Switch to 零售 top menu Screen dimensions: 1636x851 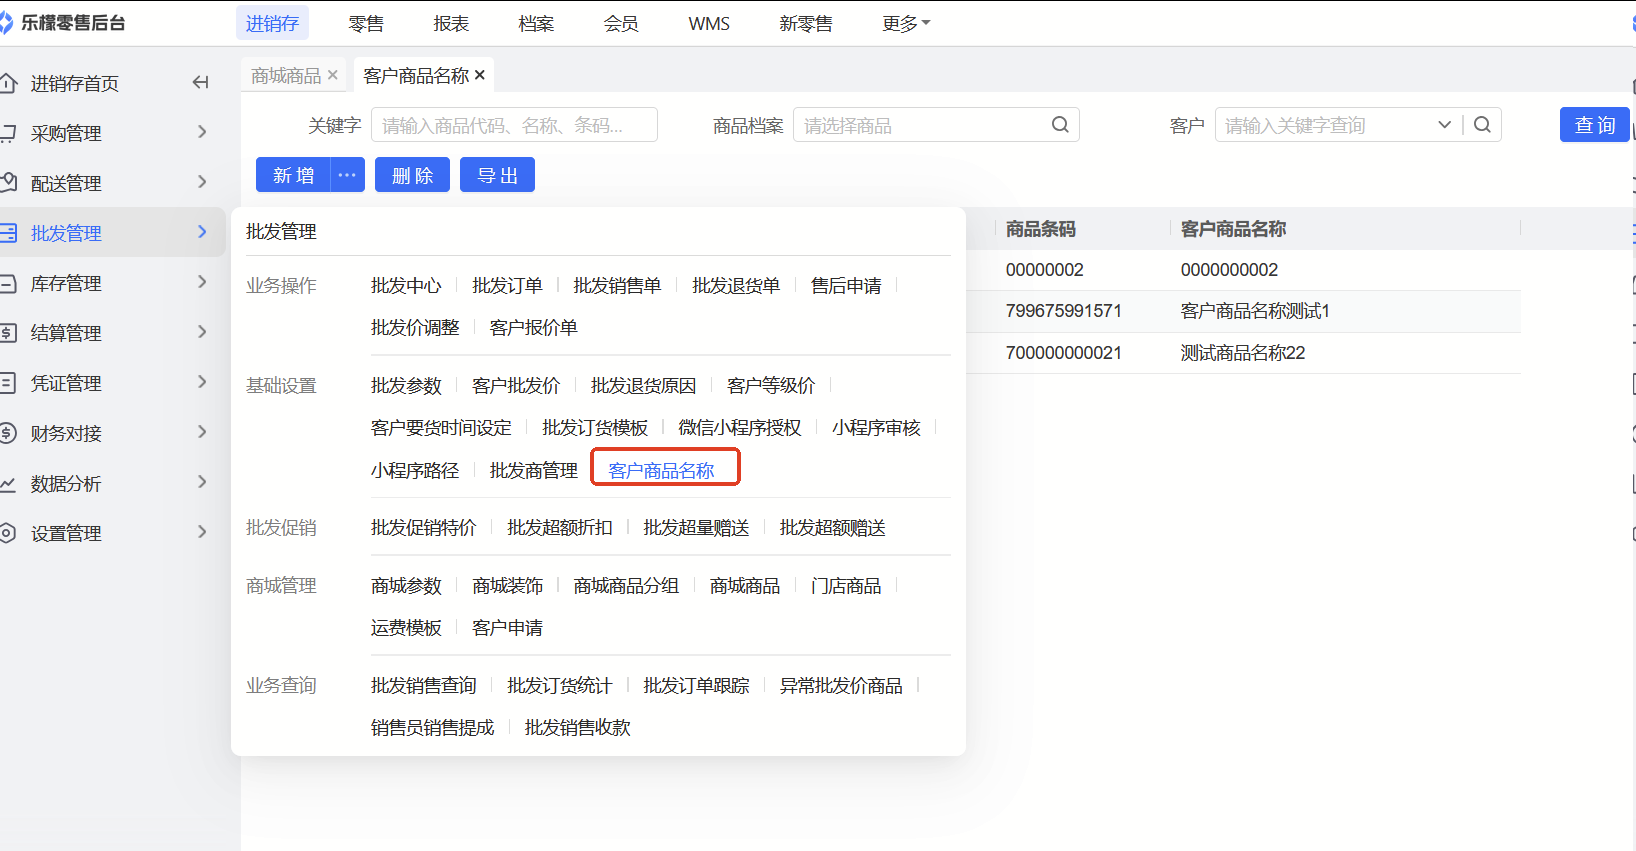(366, 23)
